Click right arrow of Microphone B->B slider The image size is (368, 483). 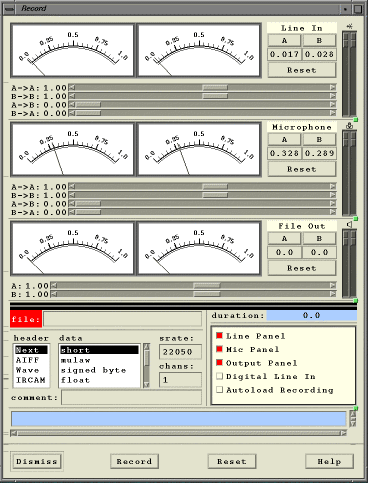[x=333, y=195]
